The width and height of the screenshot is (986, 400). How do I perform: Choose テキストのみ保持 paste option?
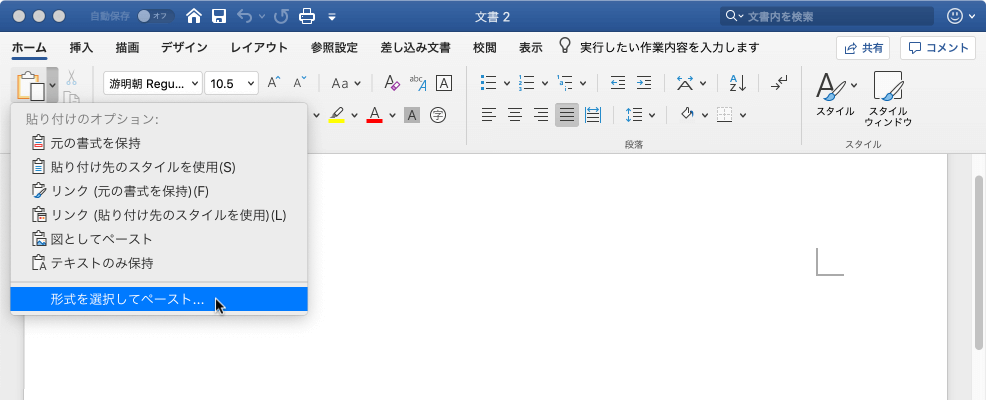(159, 263)
